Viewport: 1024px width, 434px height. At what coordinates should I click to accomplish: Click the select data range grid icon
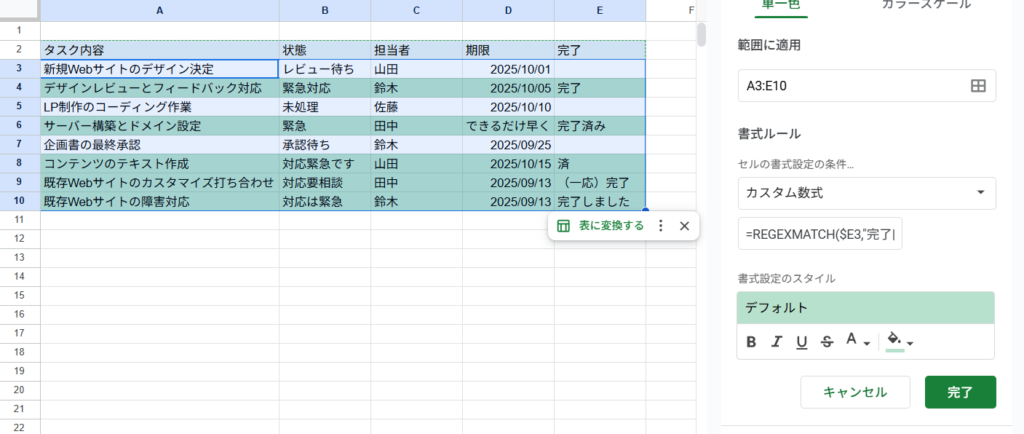tap(978, 86)
